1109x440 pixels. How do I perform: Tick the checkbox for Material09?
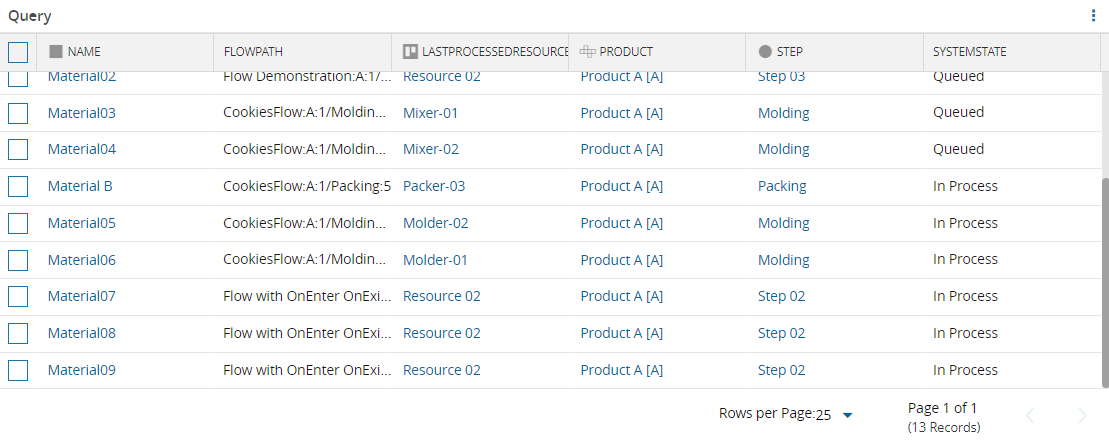pyautogui.click(x=18, y=371)
